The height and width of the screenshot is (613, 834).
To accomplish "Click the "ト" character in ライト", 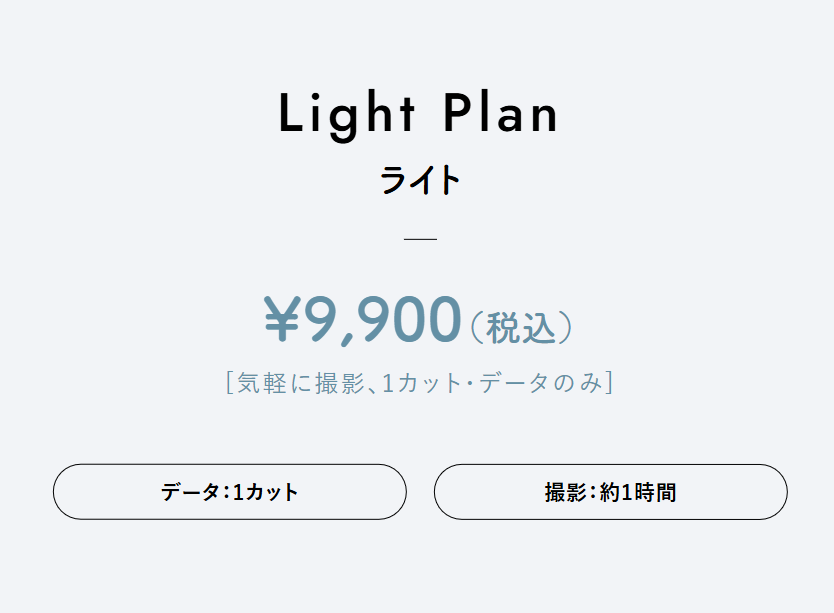I will coord(449,181).
